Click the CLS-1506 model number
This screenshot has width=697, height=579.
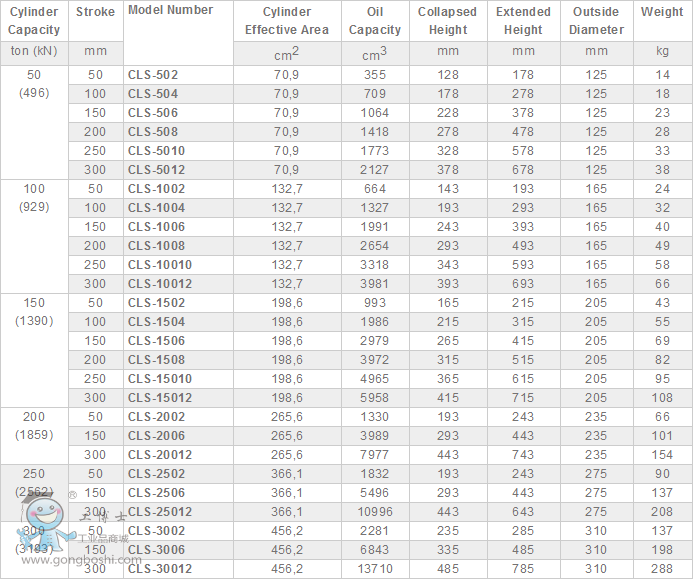(156, 341)
